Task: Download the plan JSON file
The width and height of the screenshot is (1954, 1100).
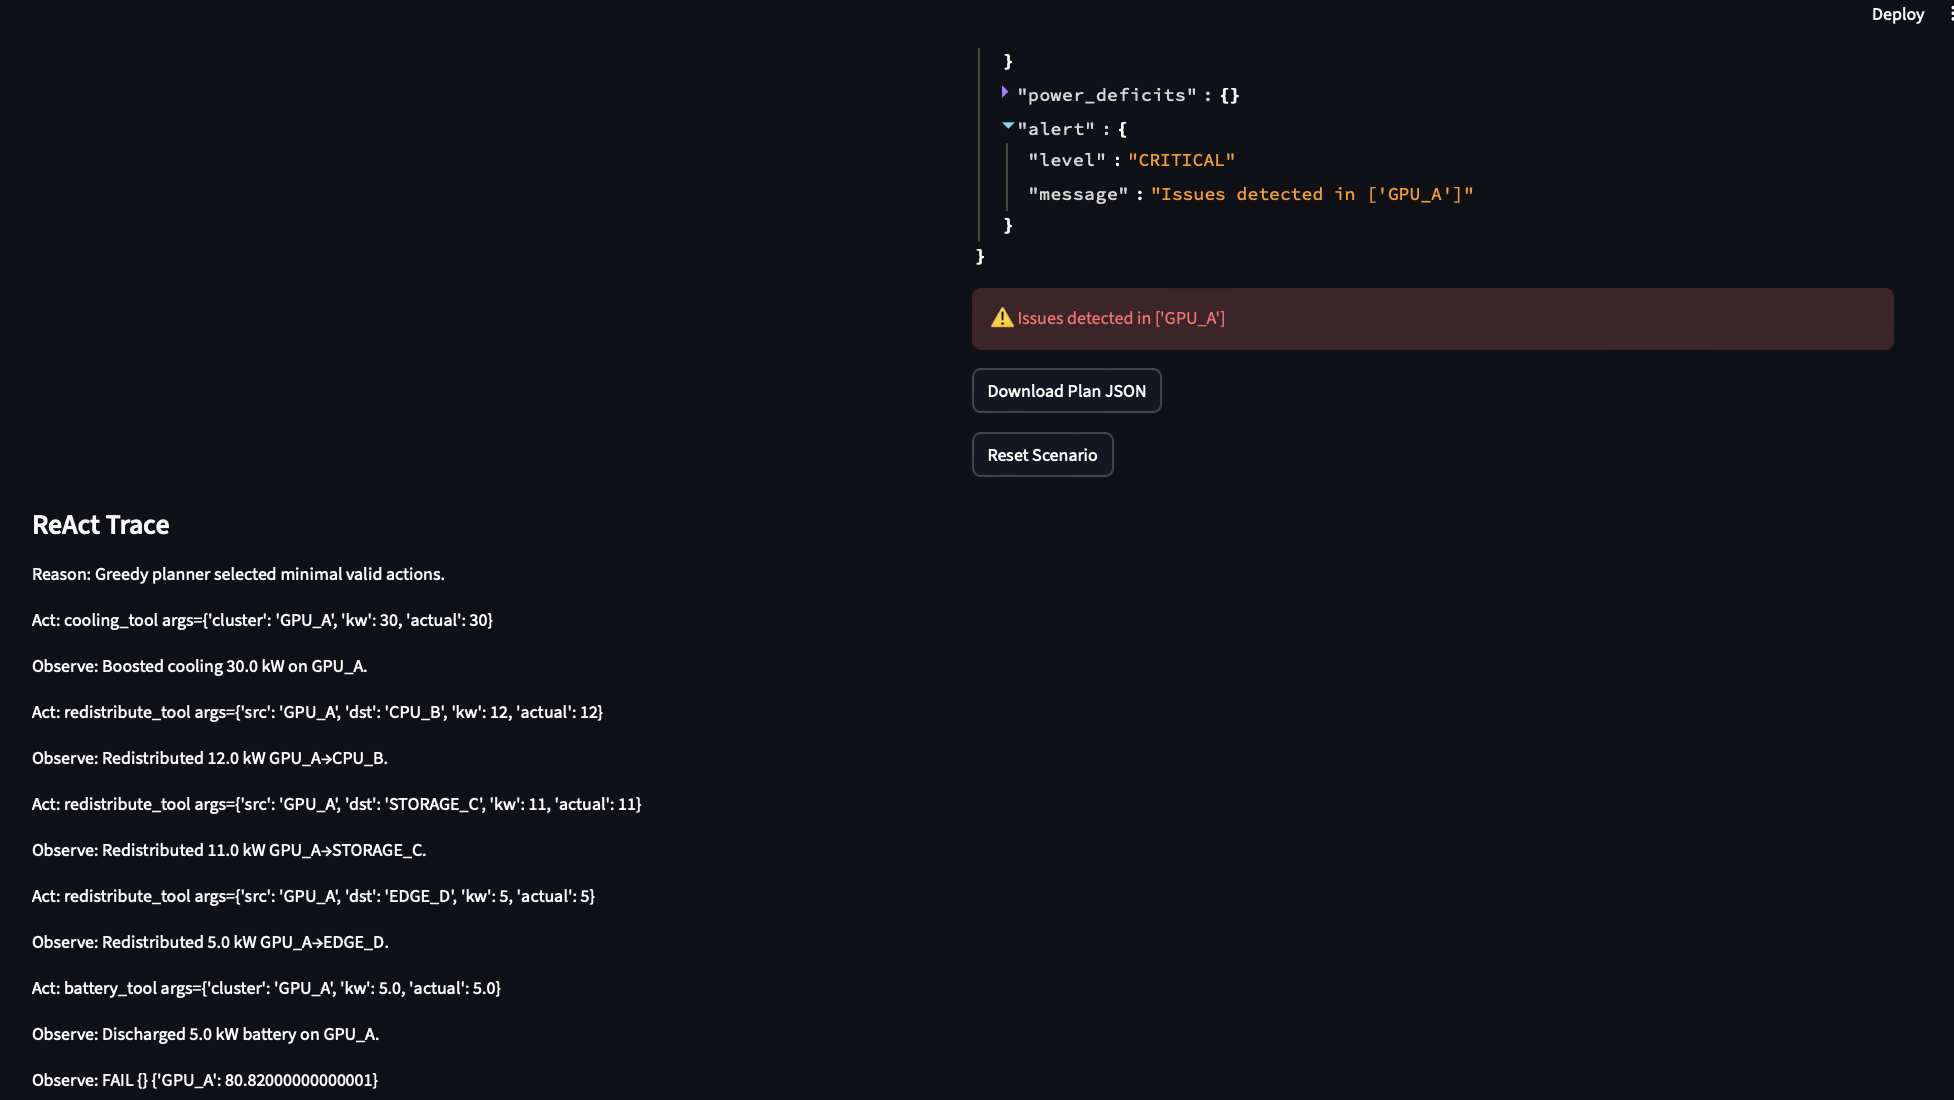Action: [x=1066, y=391]
